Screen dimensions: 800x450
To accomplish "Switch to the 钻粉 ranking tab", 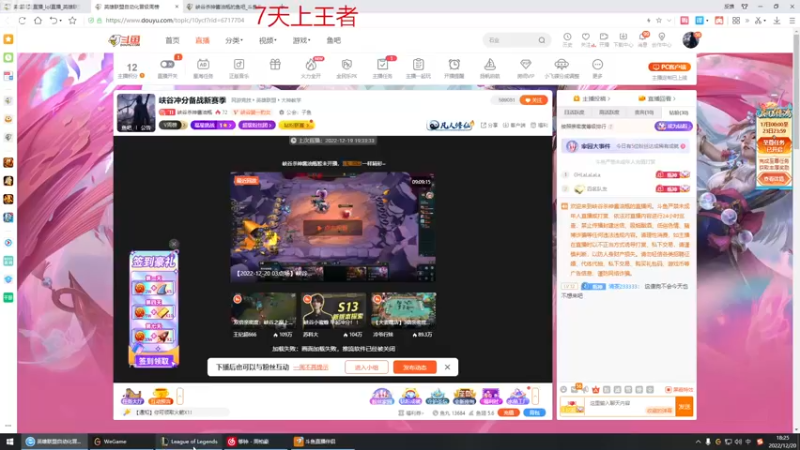I will [678, 112].
